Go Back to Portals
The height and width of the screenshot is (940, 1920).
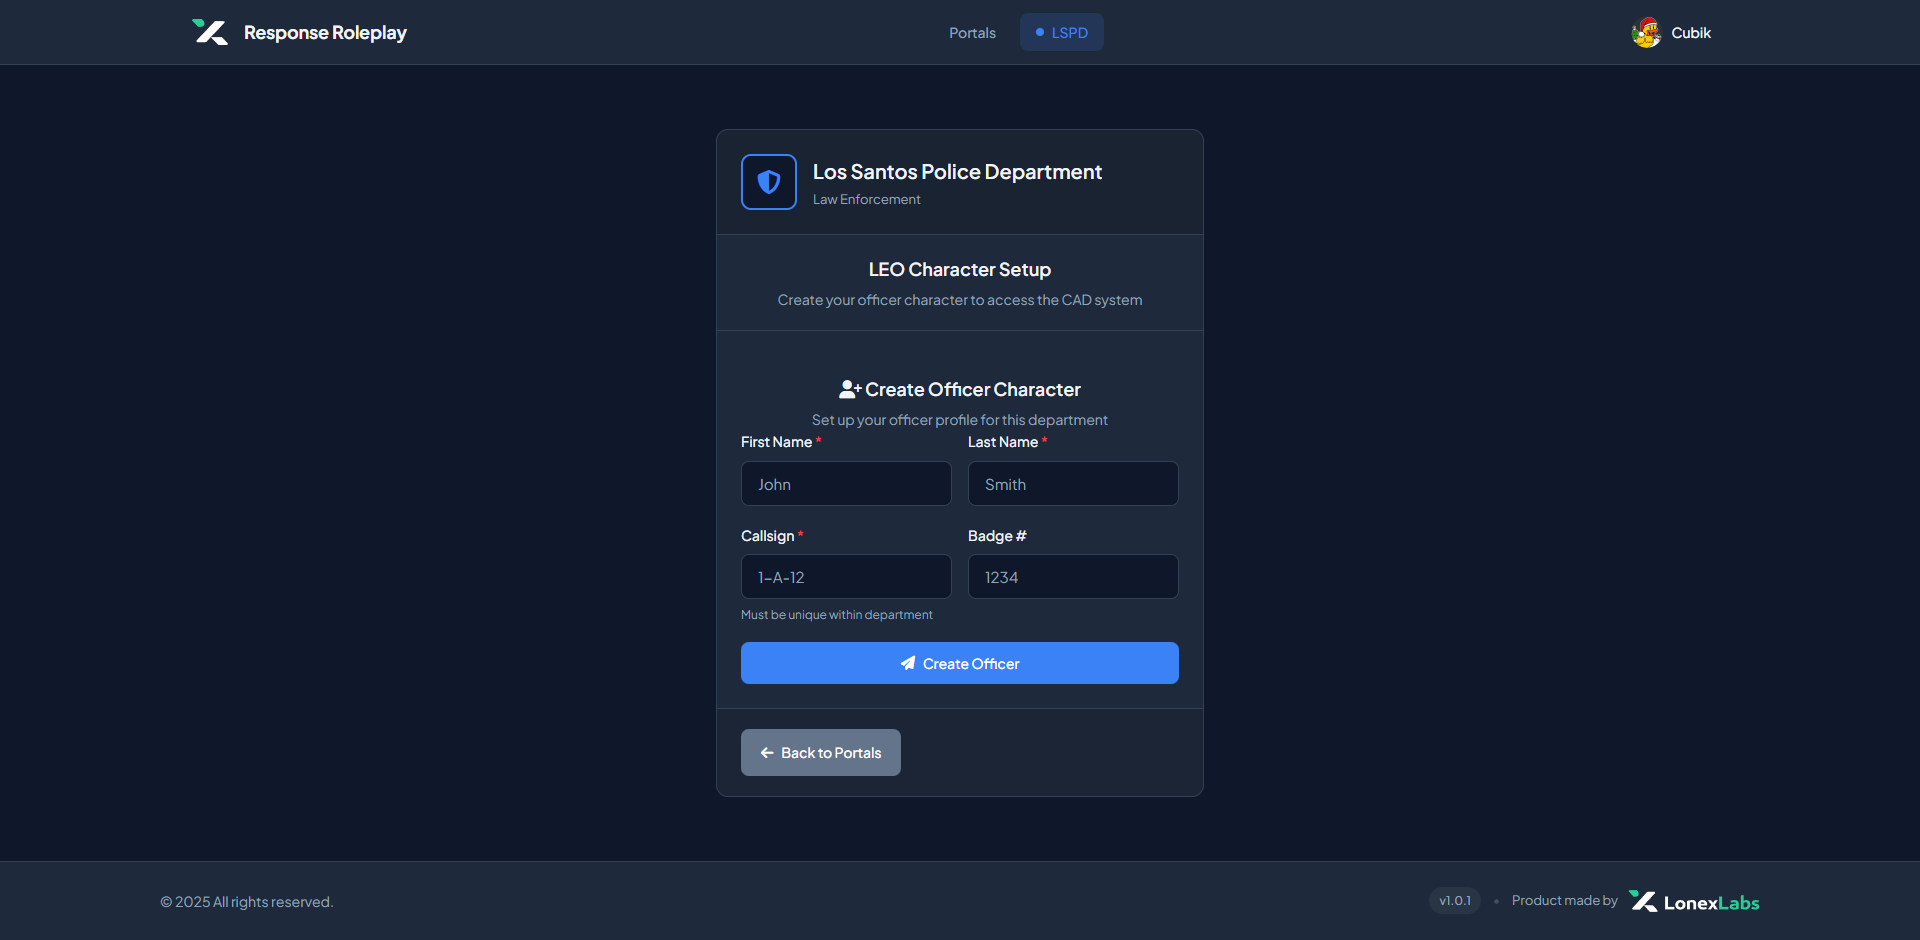(x=821, y=752)
